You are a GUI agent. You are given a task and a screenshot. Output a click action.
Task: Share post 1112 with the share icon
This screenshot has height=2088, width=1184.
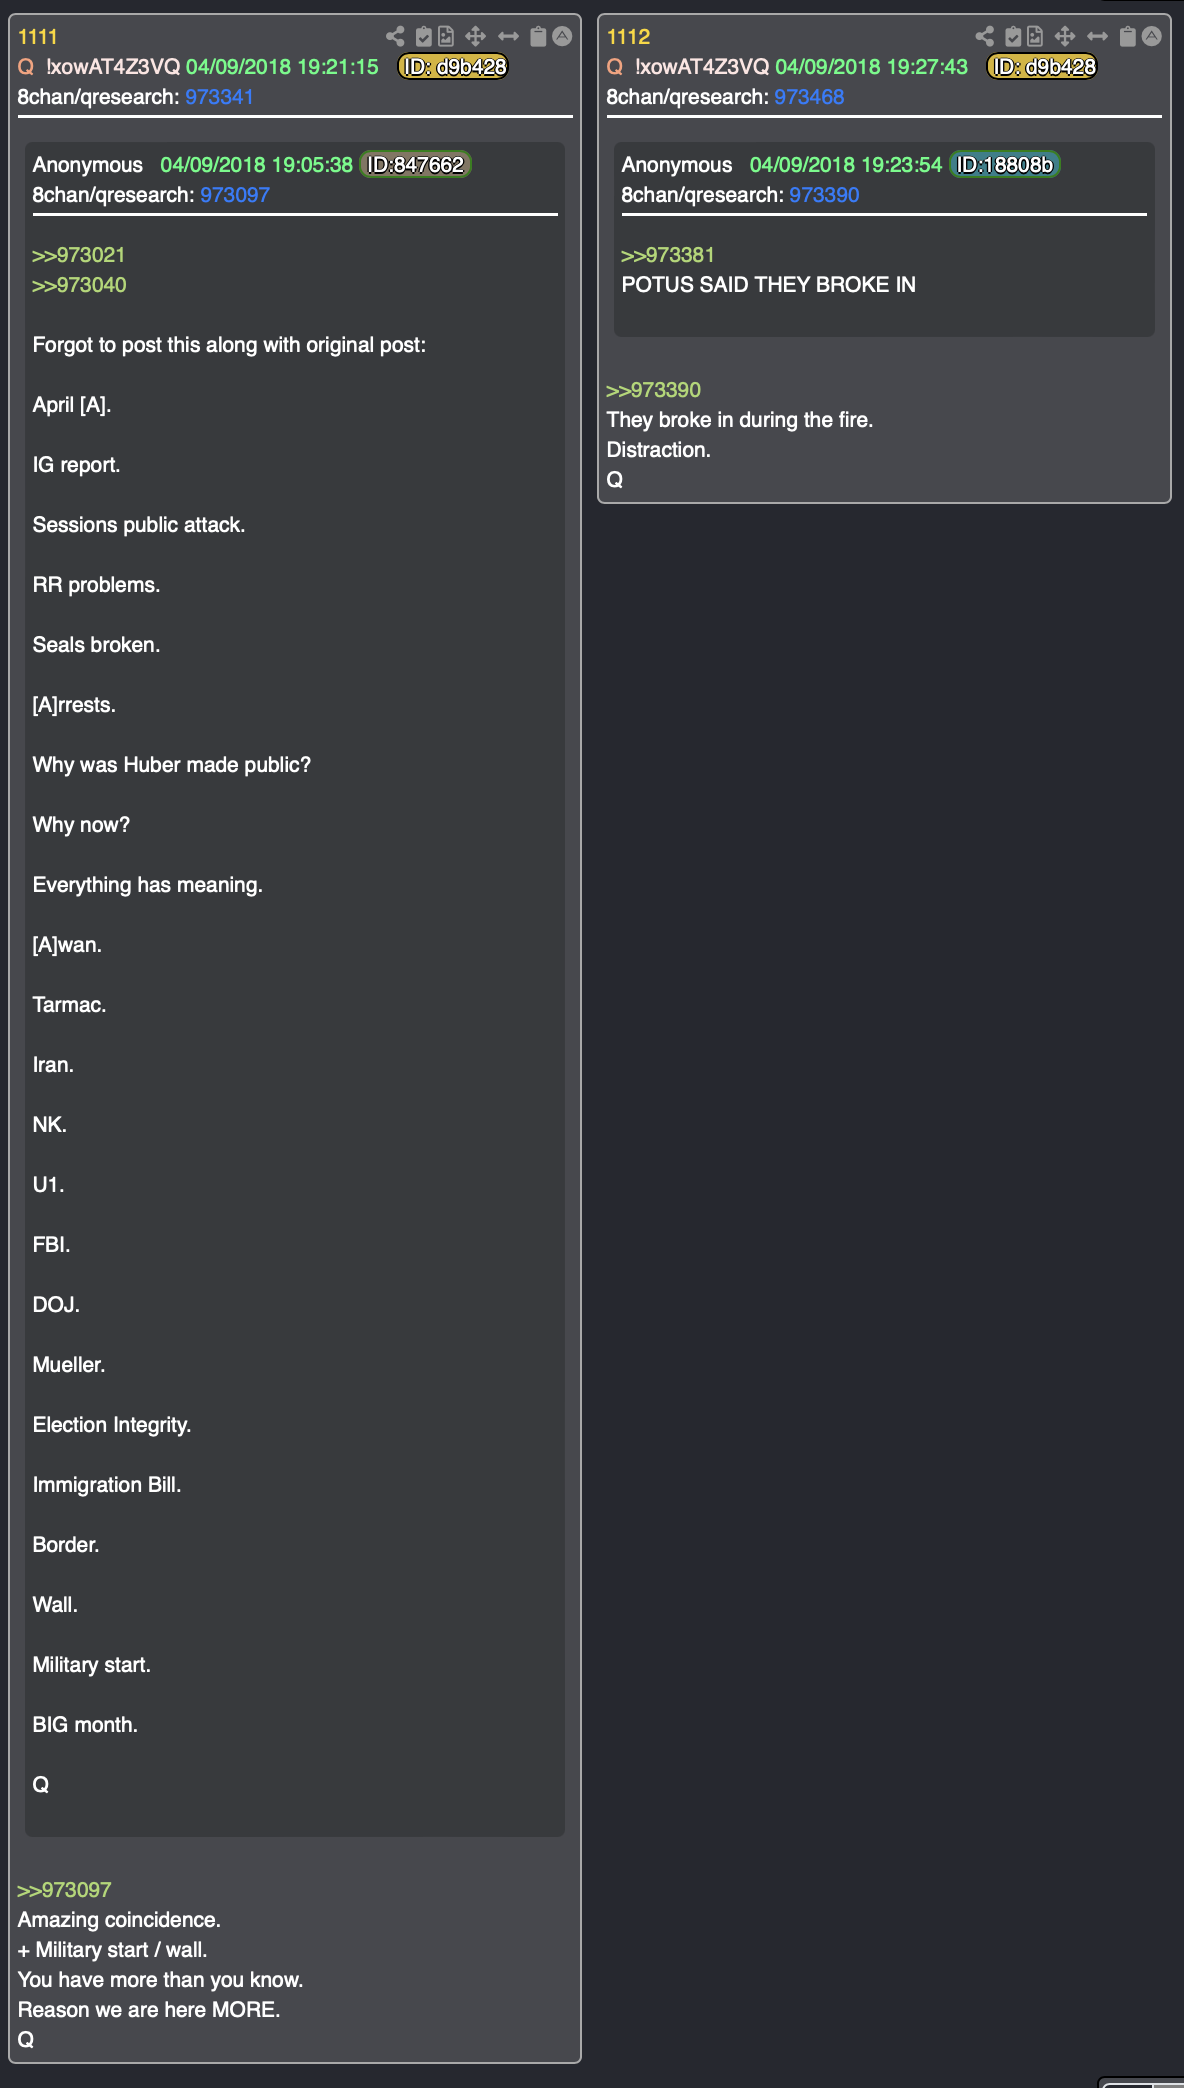coord(985,37)
